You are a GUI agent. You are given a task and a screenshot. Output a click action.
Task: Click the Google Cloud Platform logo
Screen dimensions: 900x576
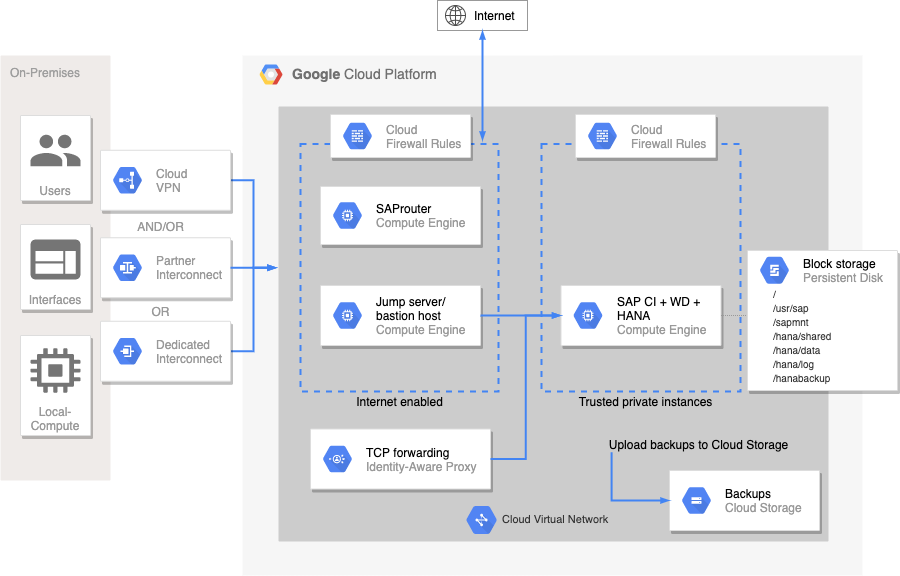click(271, 75)
